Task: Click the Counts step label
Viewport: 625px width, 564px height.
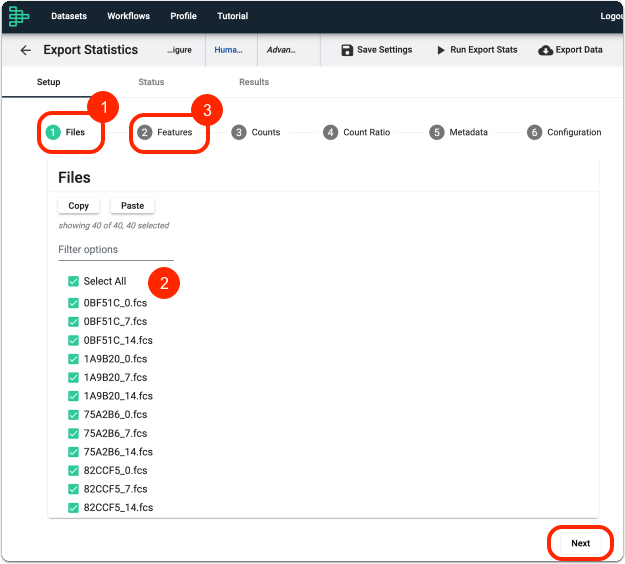Action: click(x=266, y=132)
